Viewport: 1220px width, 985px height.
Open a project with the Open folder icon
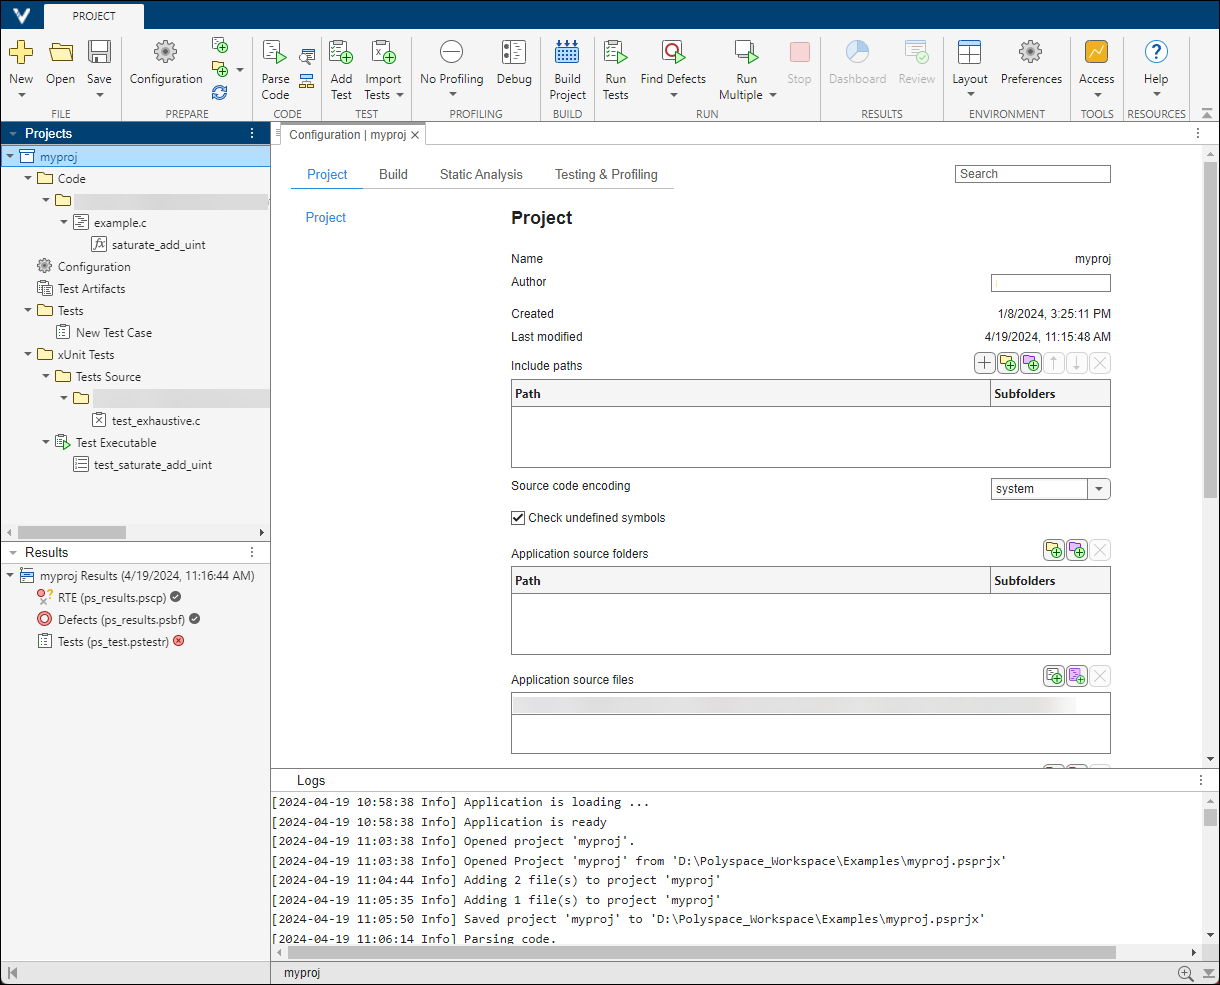61,52
